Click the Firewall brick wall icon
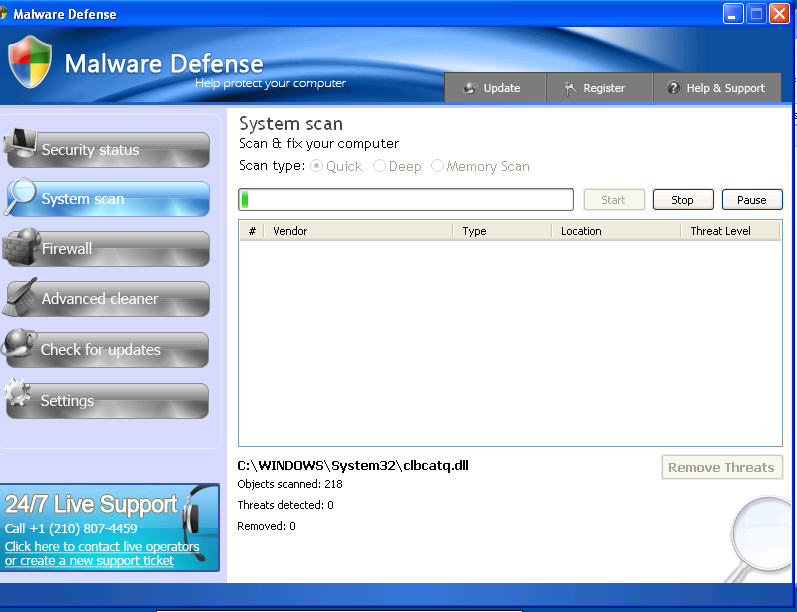Screen dimensions: 797x612 pos(22,246)
